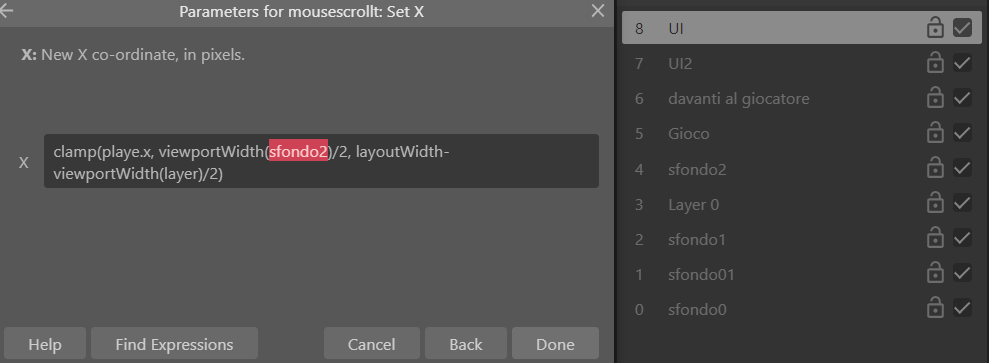Lock the UI layer
The width and height of the screenshot is (989, 363).
(x=935, y=28)
